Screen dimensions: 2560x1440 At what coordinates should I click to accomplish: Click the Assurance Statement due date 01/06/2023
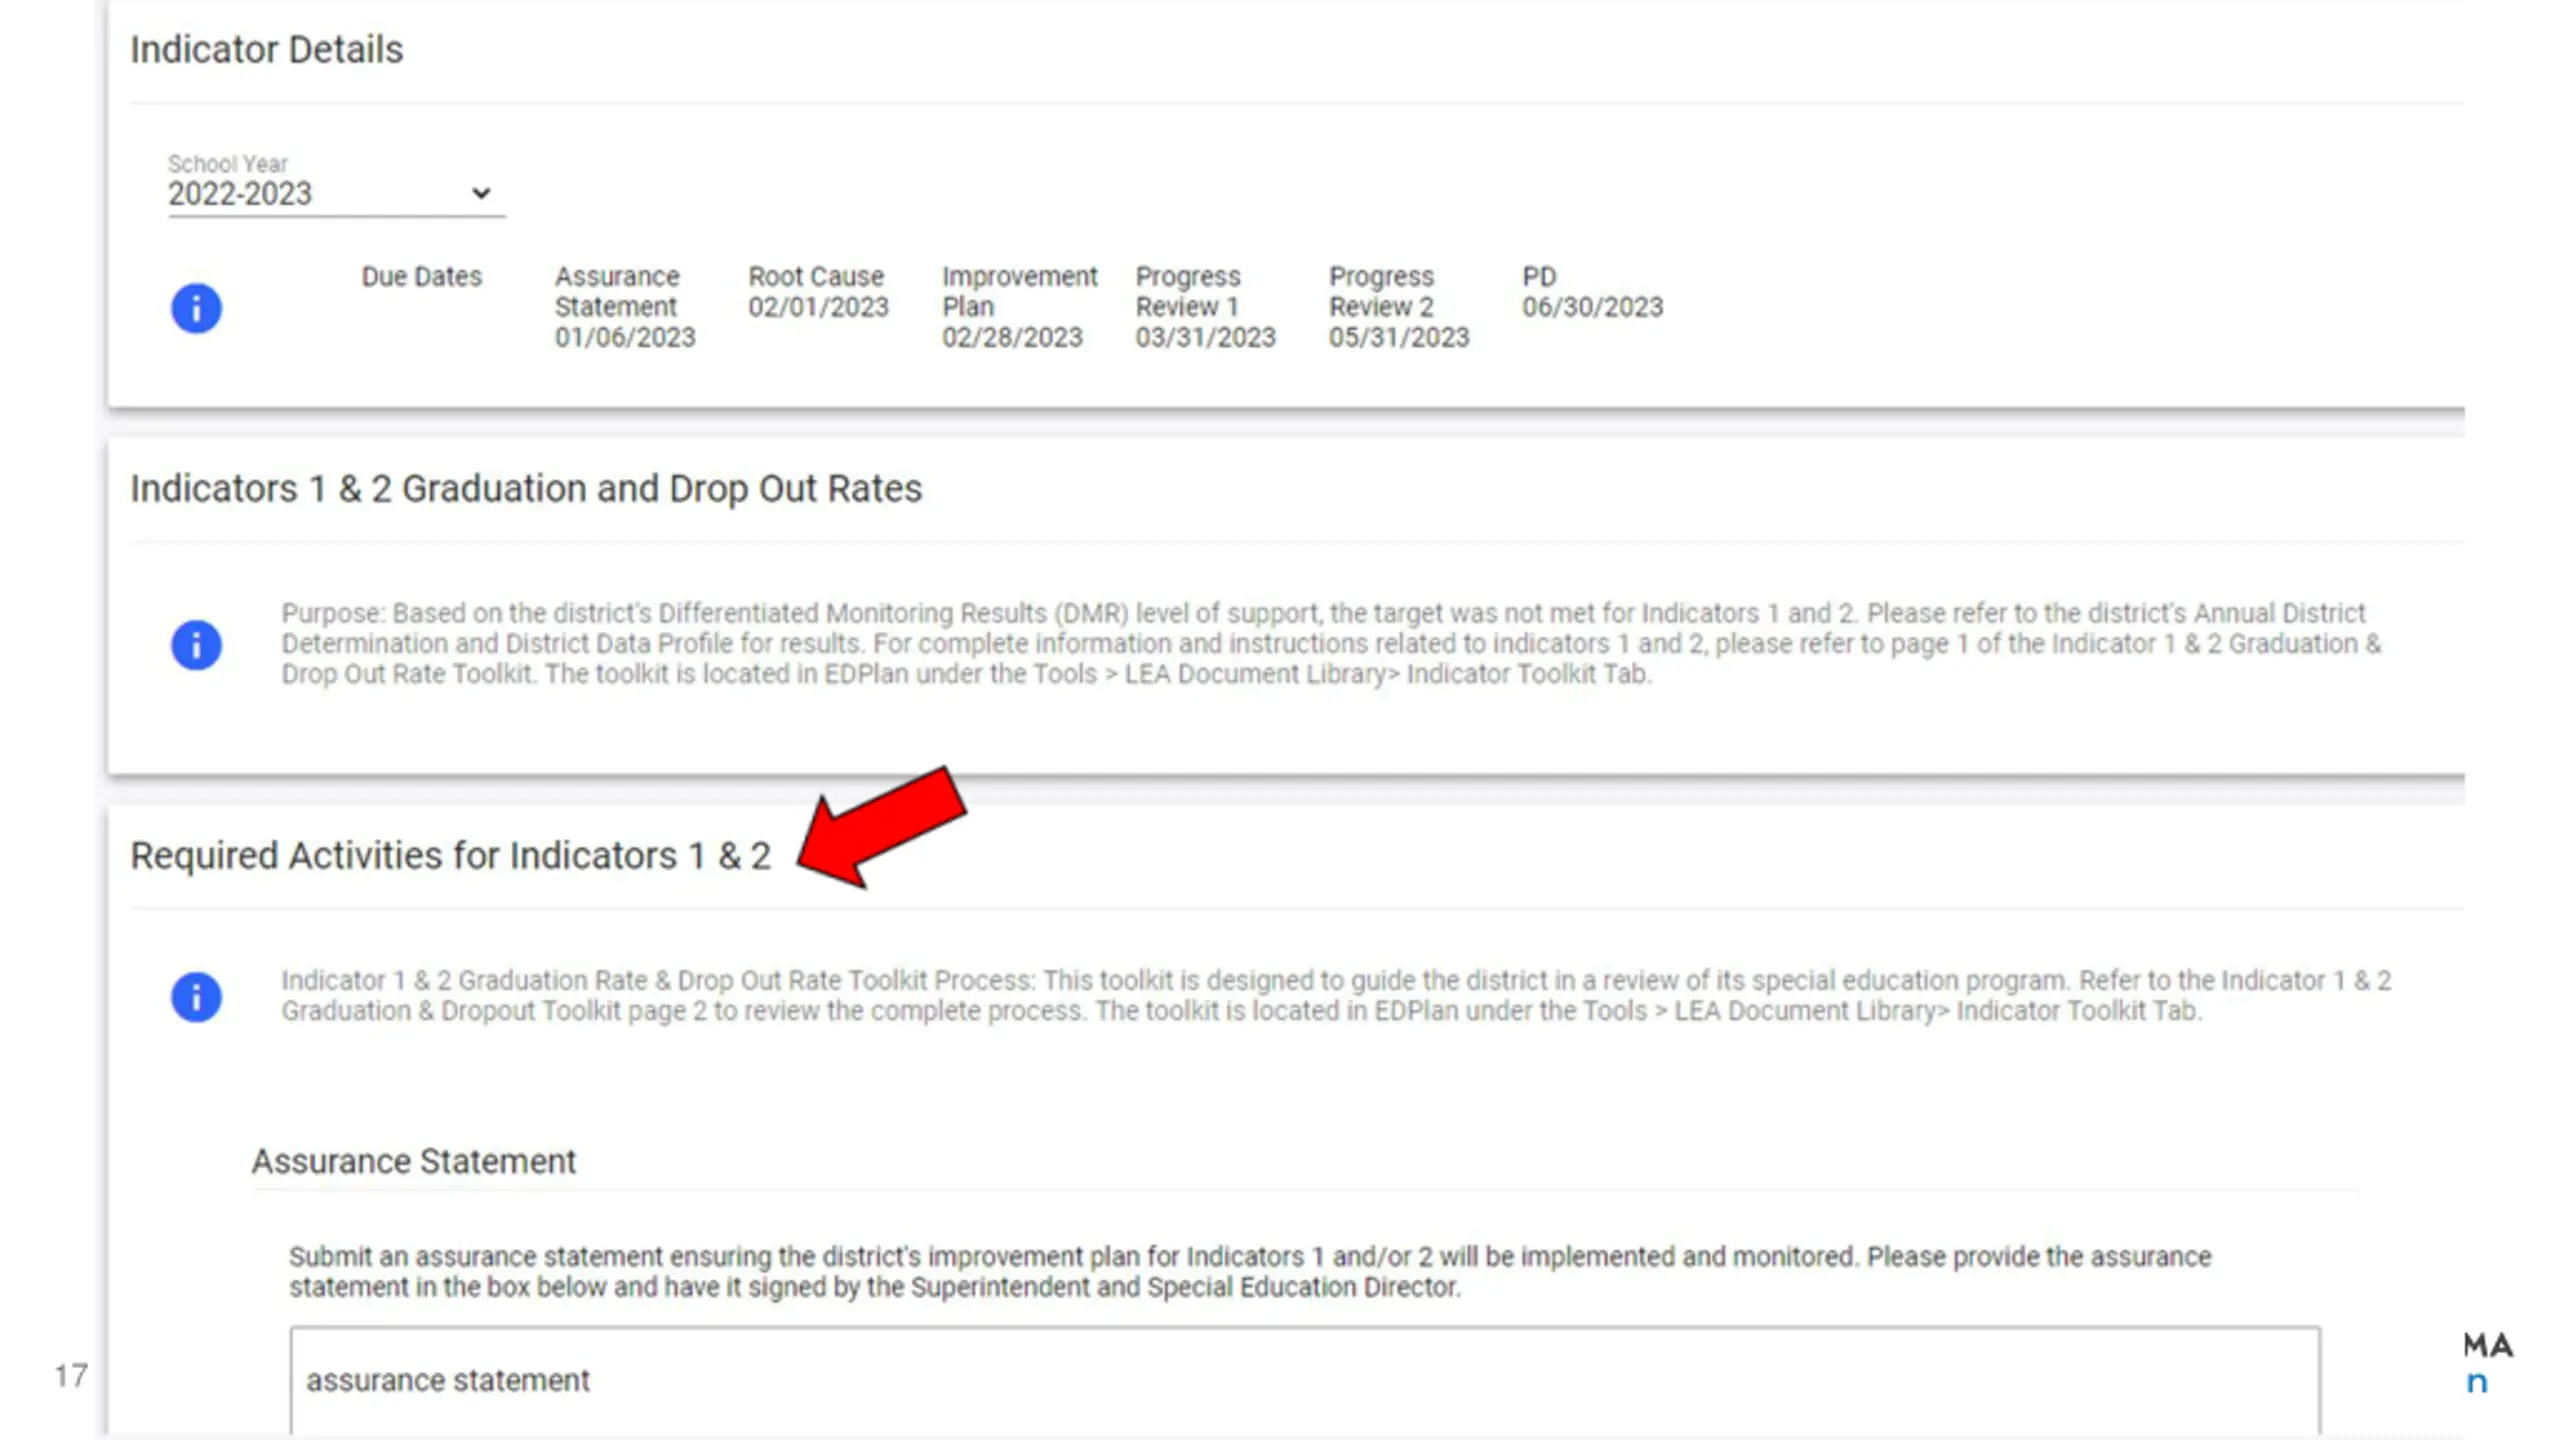[625, 338]
